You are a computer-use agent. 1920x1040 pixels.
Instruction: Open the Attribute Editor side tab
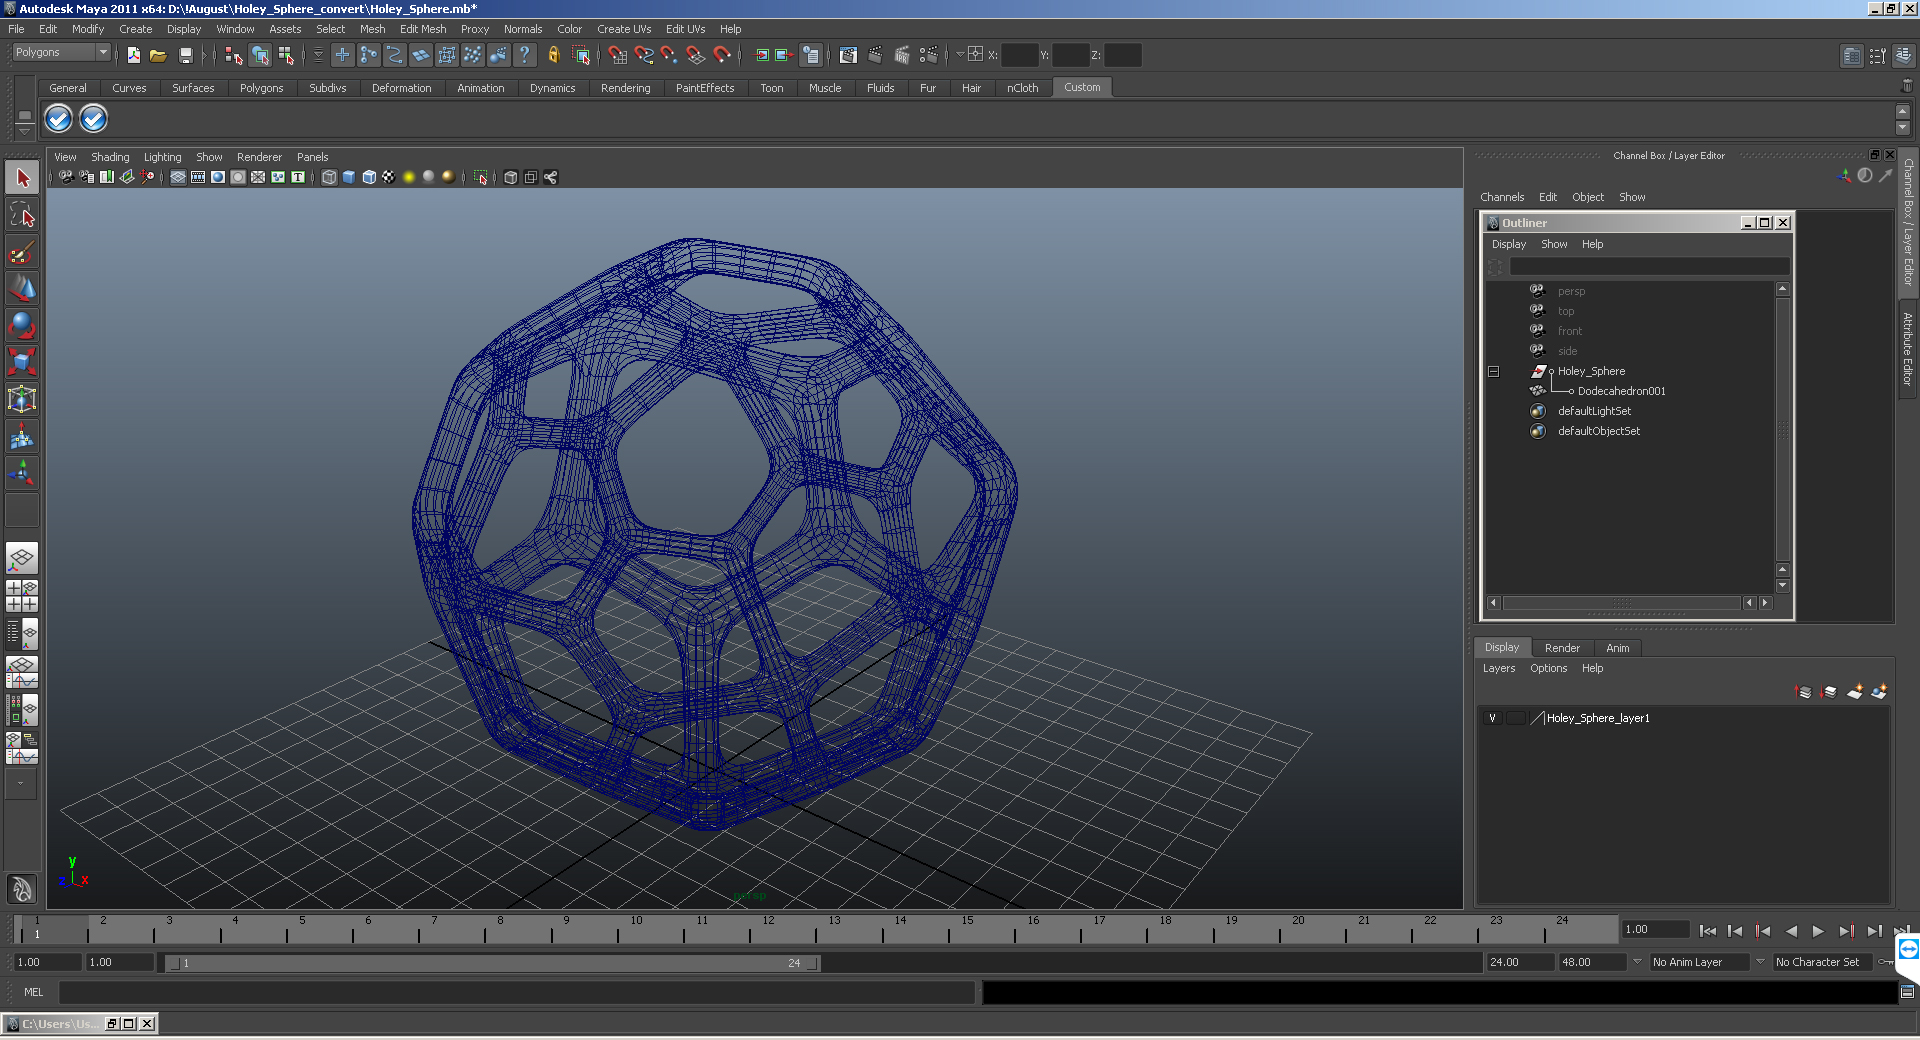pyautogui.click(x=1908, y=349)
